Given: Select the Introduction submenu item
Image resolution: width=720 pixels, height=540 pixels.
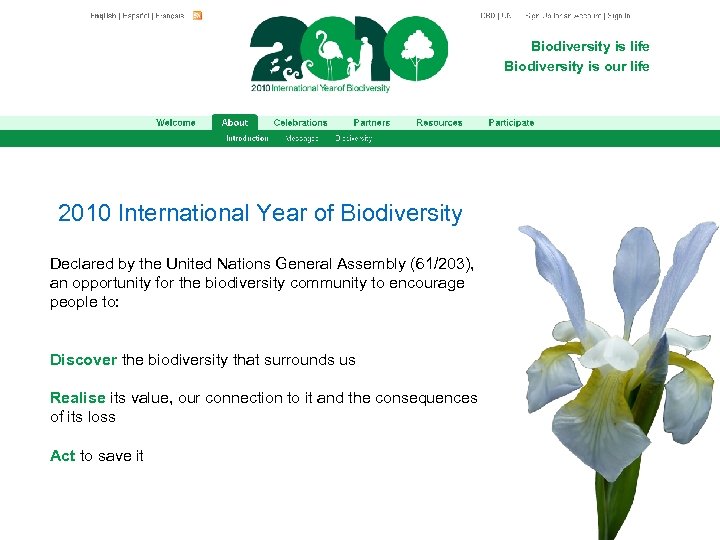Looking at the screenshot, I should click(247, 138).
